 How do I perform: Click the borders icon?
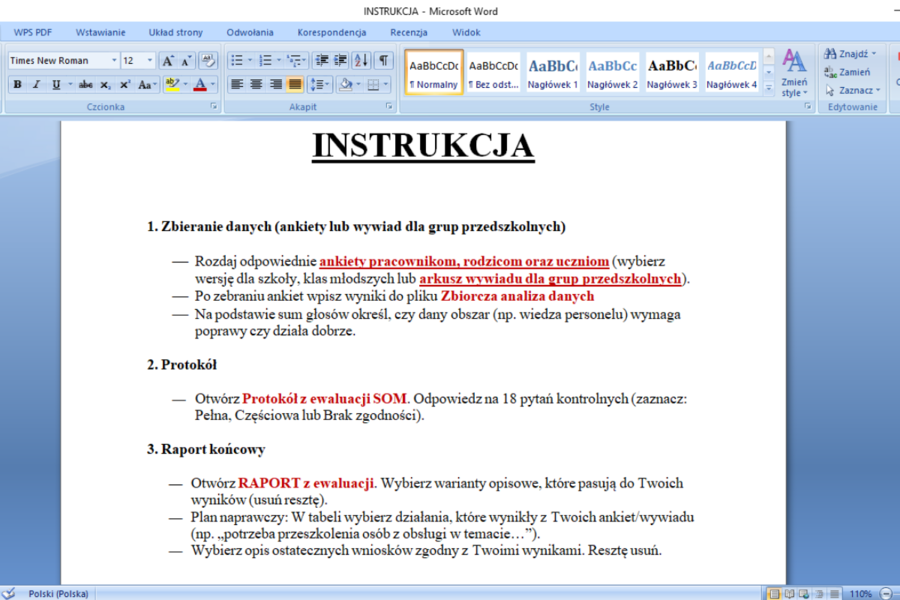click(x=373, y=84)
